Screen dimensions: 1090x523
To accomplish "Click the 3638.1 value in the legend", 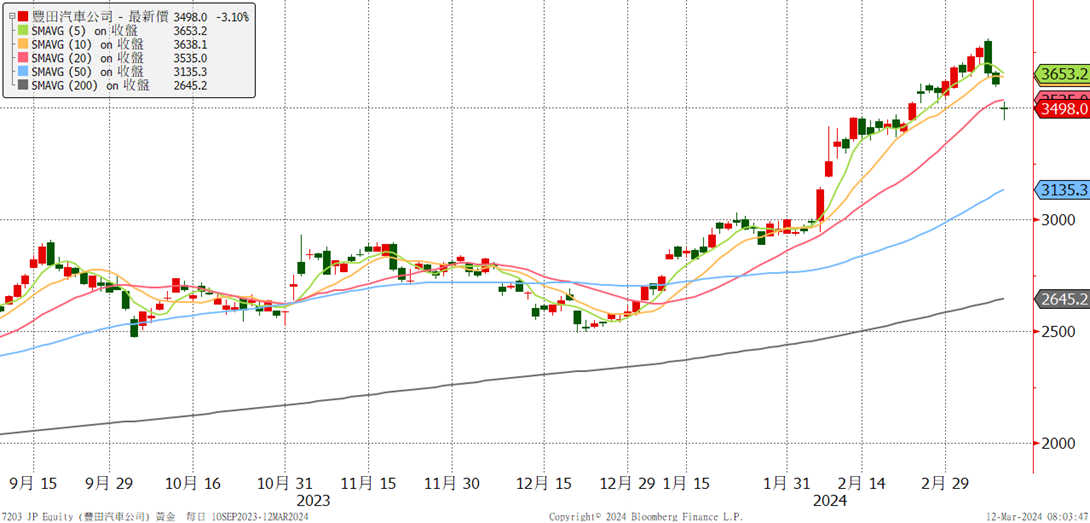I will coord(192,45).
